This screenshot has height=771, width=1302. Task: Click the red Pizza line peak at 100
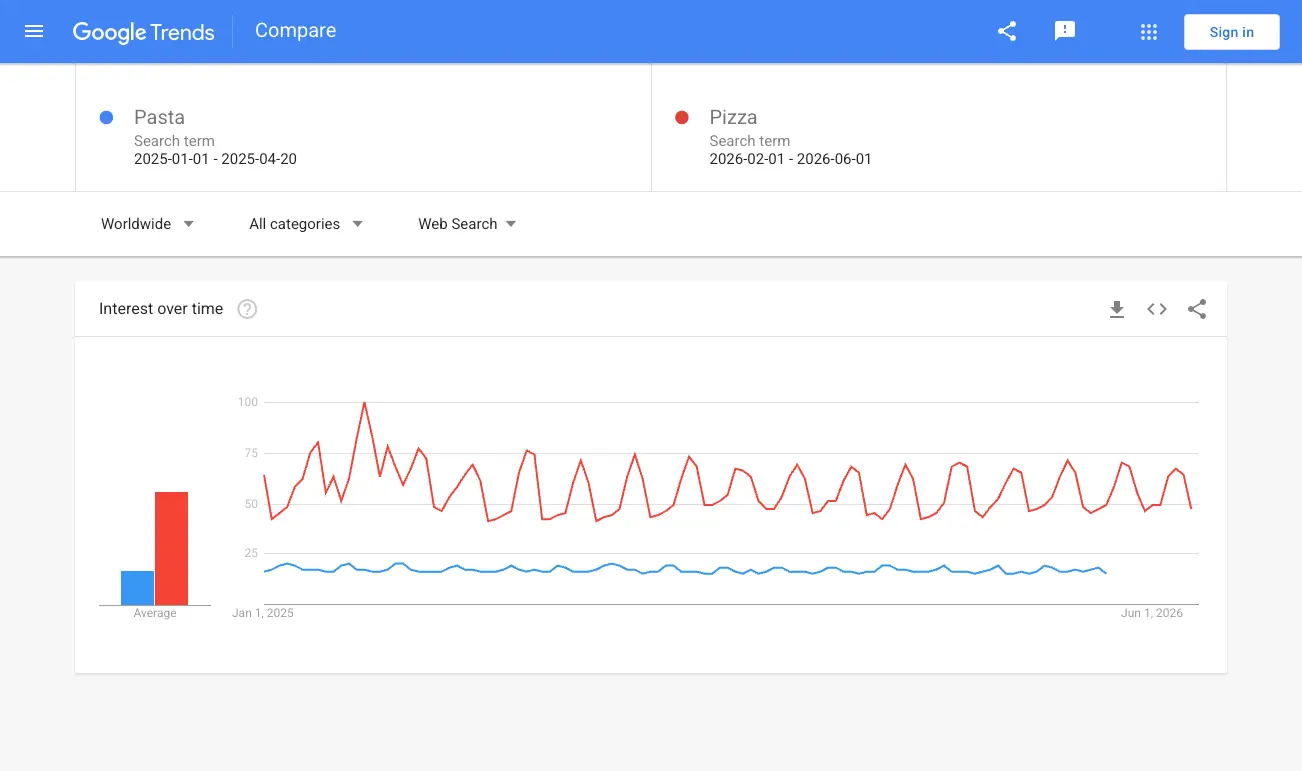[x=364, y=403]
